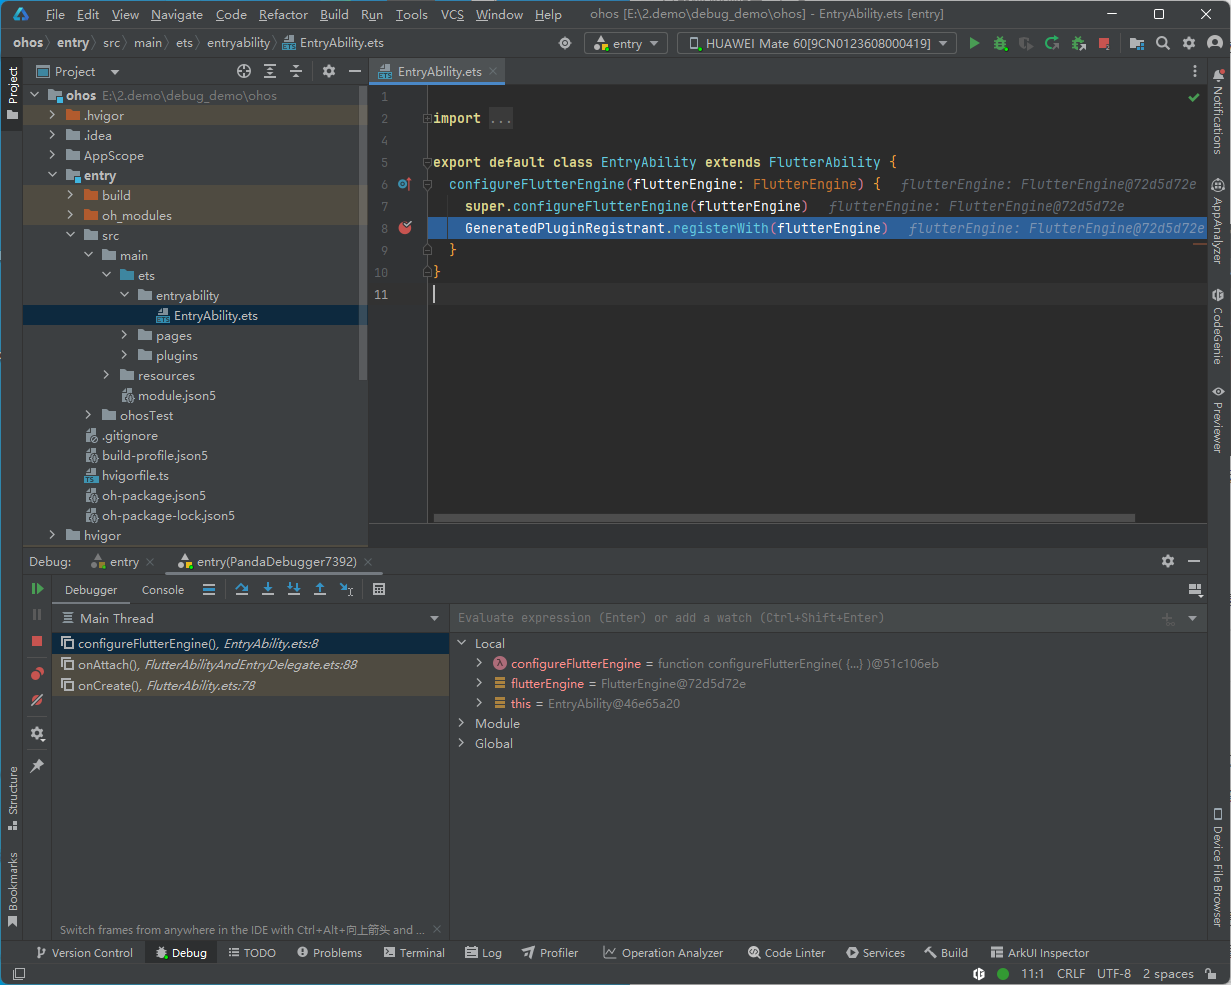Open the Refactor menu
Screen dimensions: 1231x985
point(283,14)
